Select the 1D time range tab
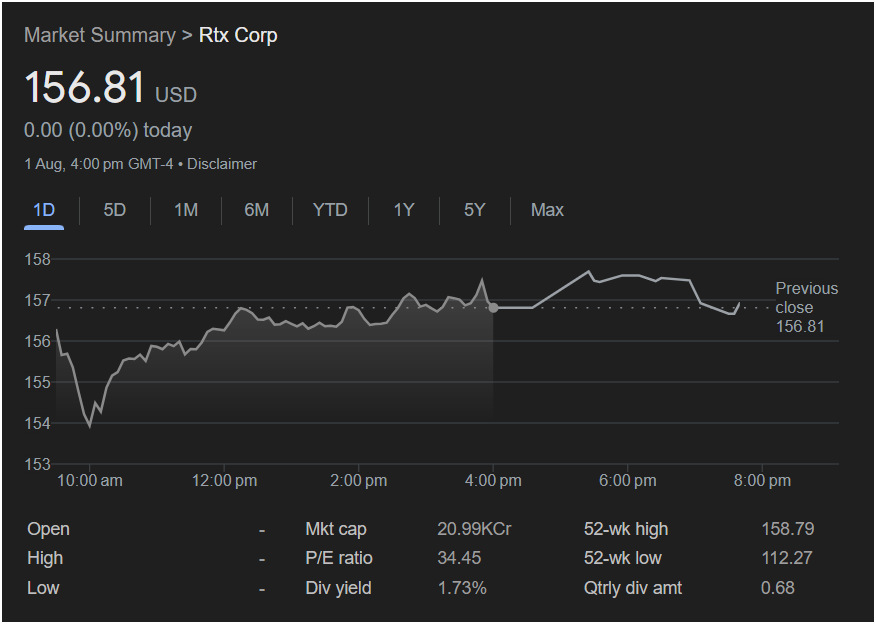876x624 pixels. pos(44,210)
